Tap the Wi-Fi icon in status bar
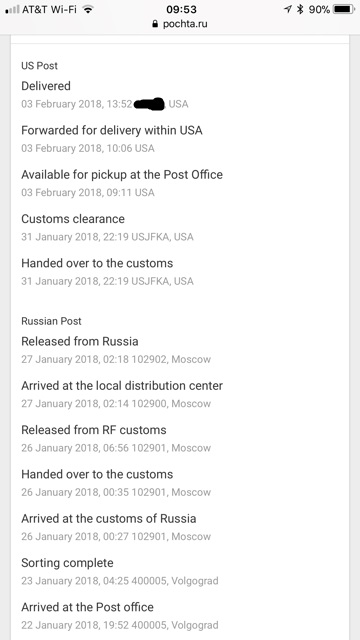360x640 pixels. click(x=88, y=9)
